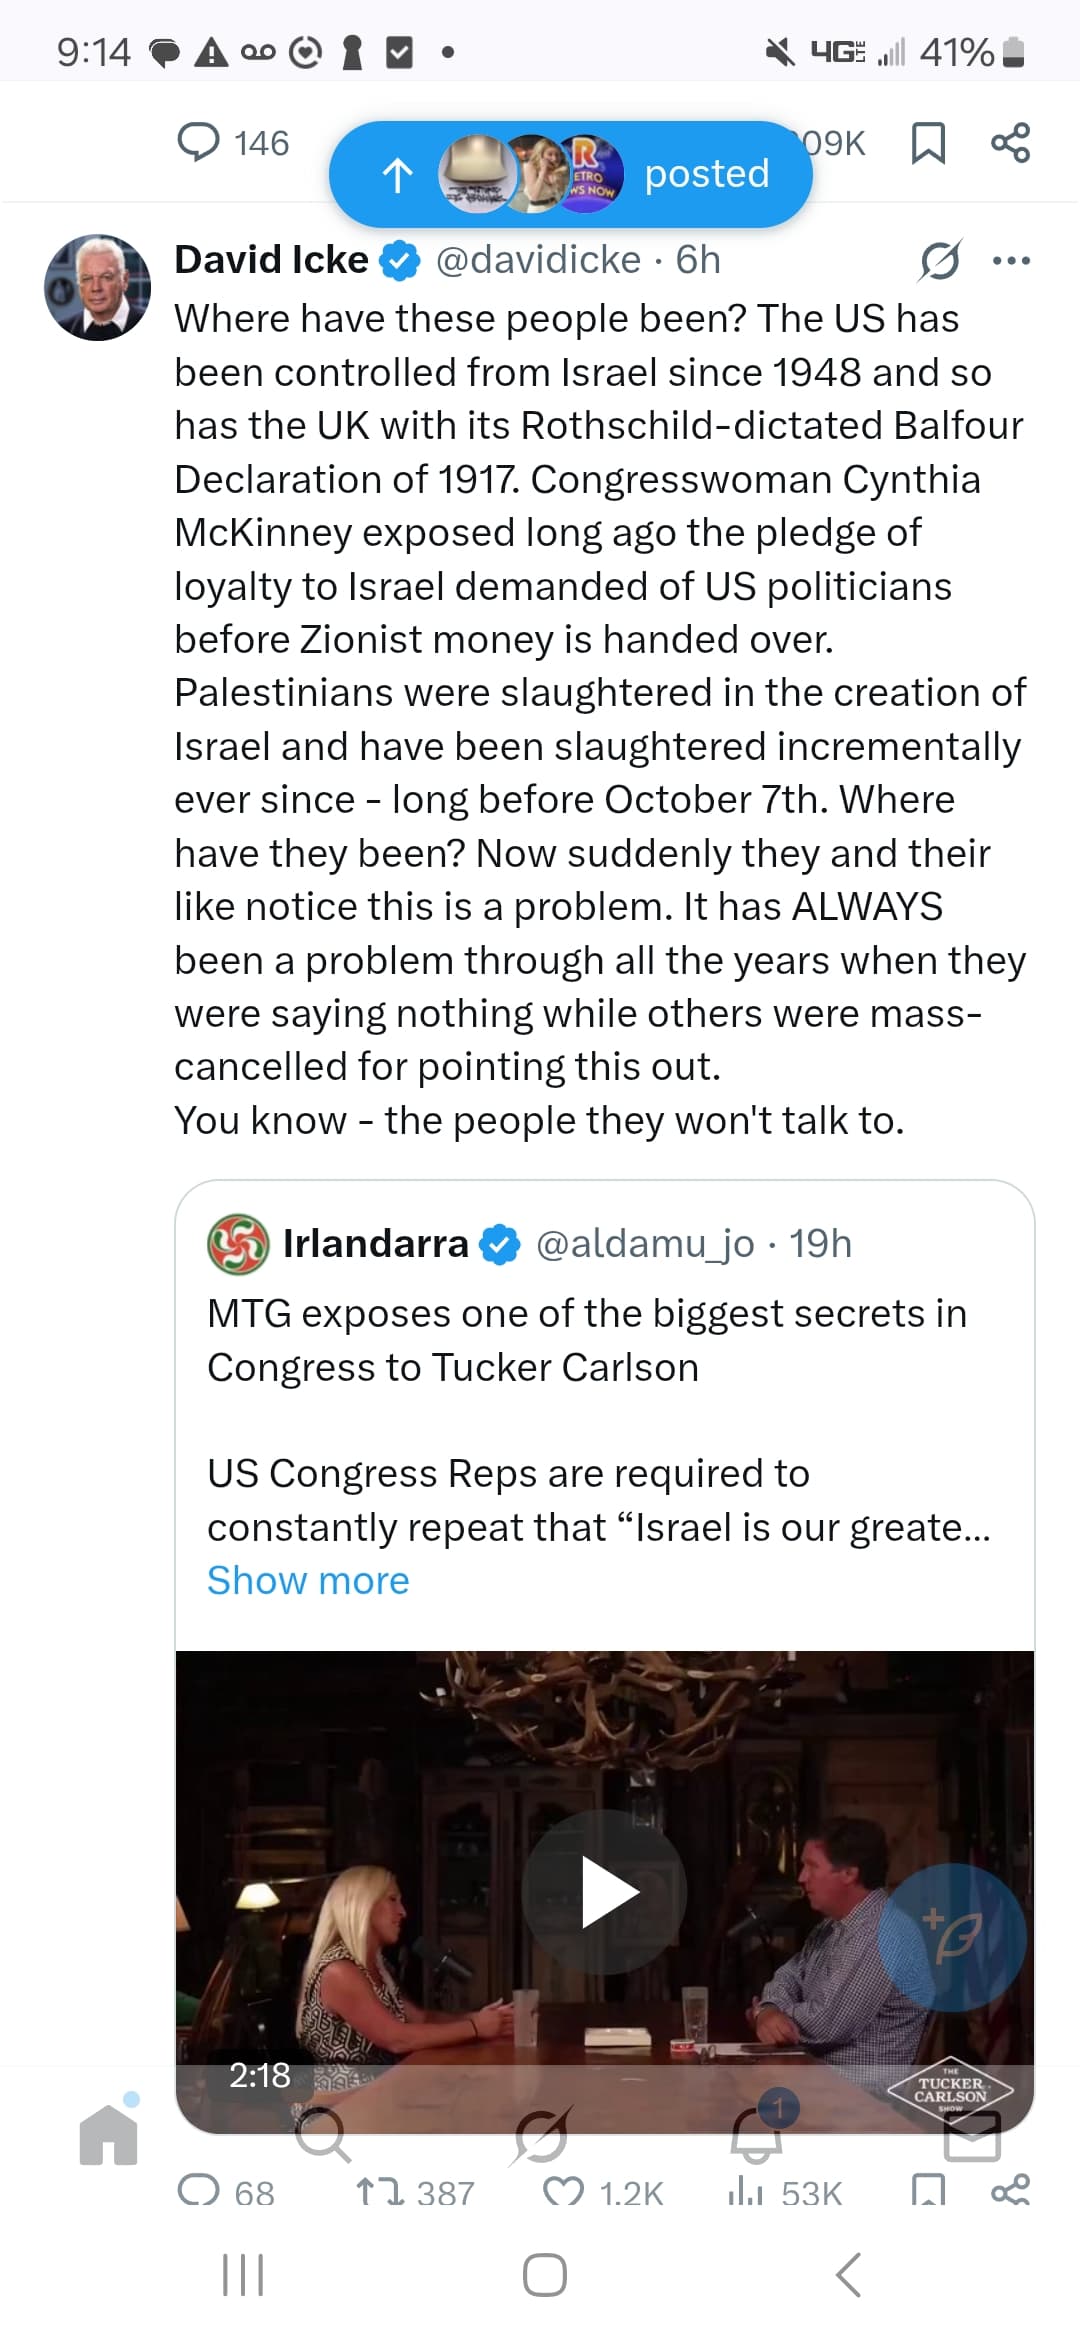Bookmark the top post
Image resolution: width=1080 pixels, height=2340 pixels.
pos(928,142)
